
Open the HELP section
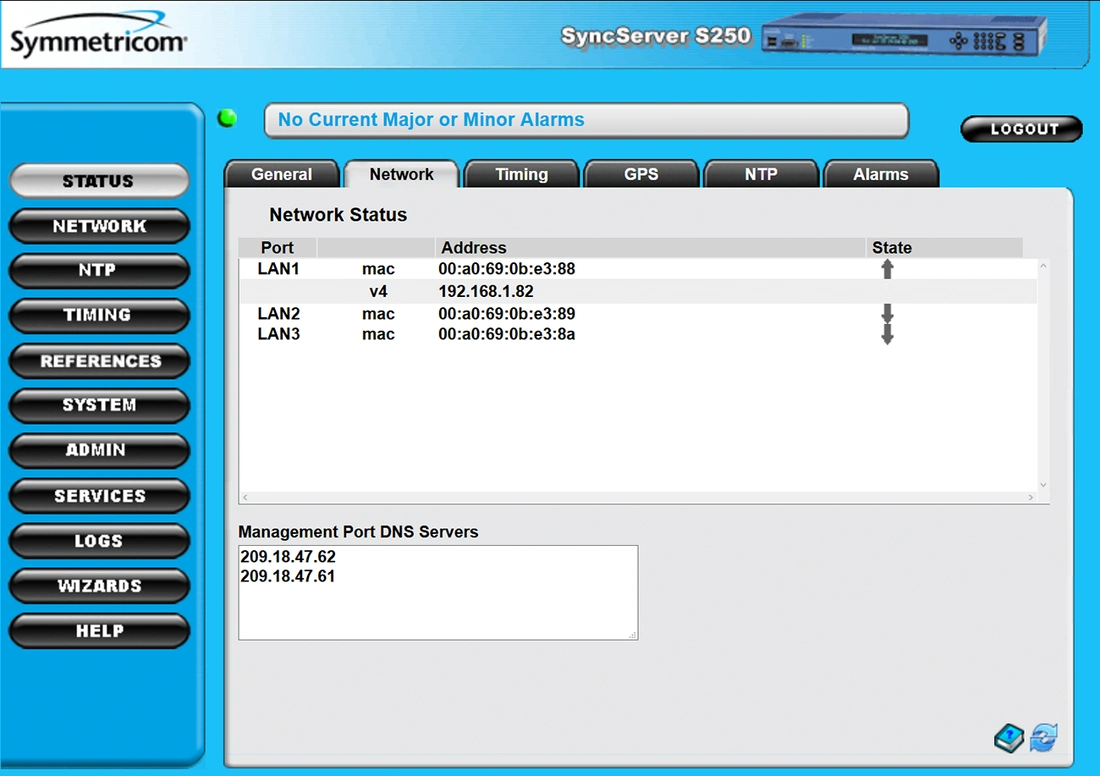(x=99, y=631)
